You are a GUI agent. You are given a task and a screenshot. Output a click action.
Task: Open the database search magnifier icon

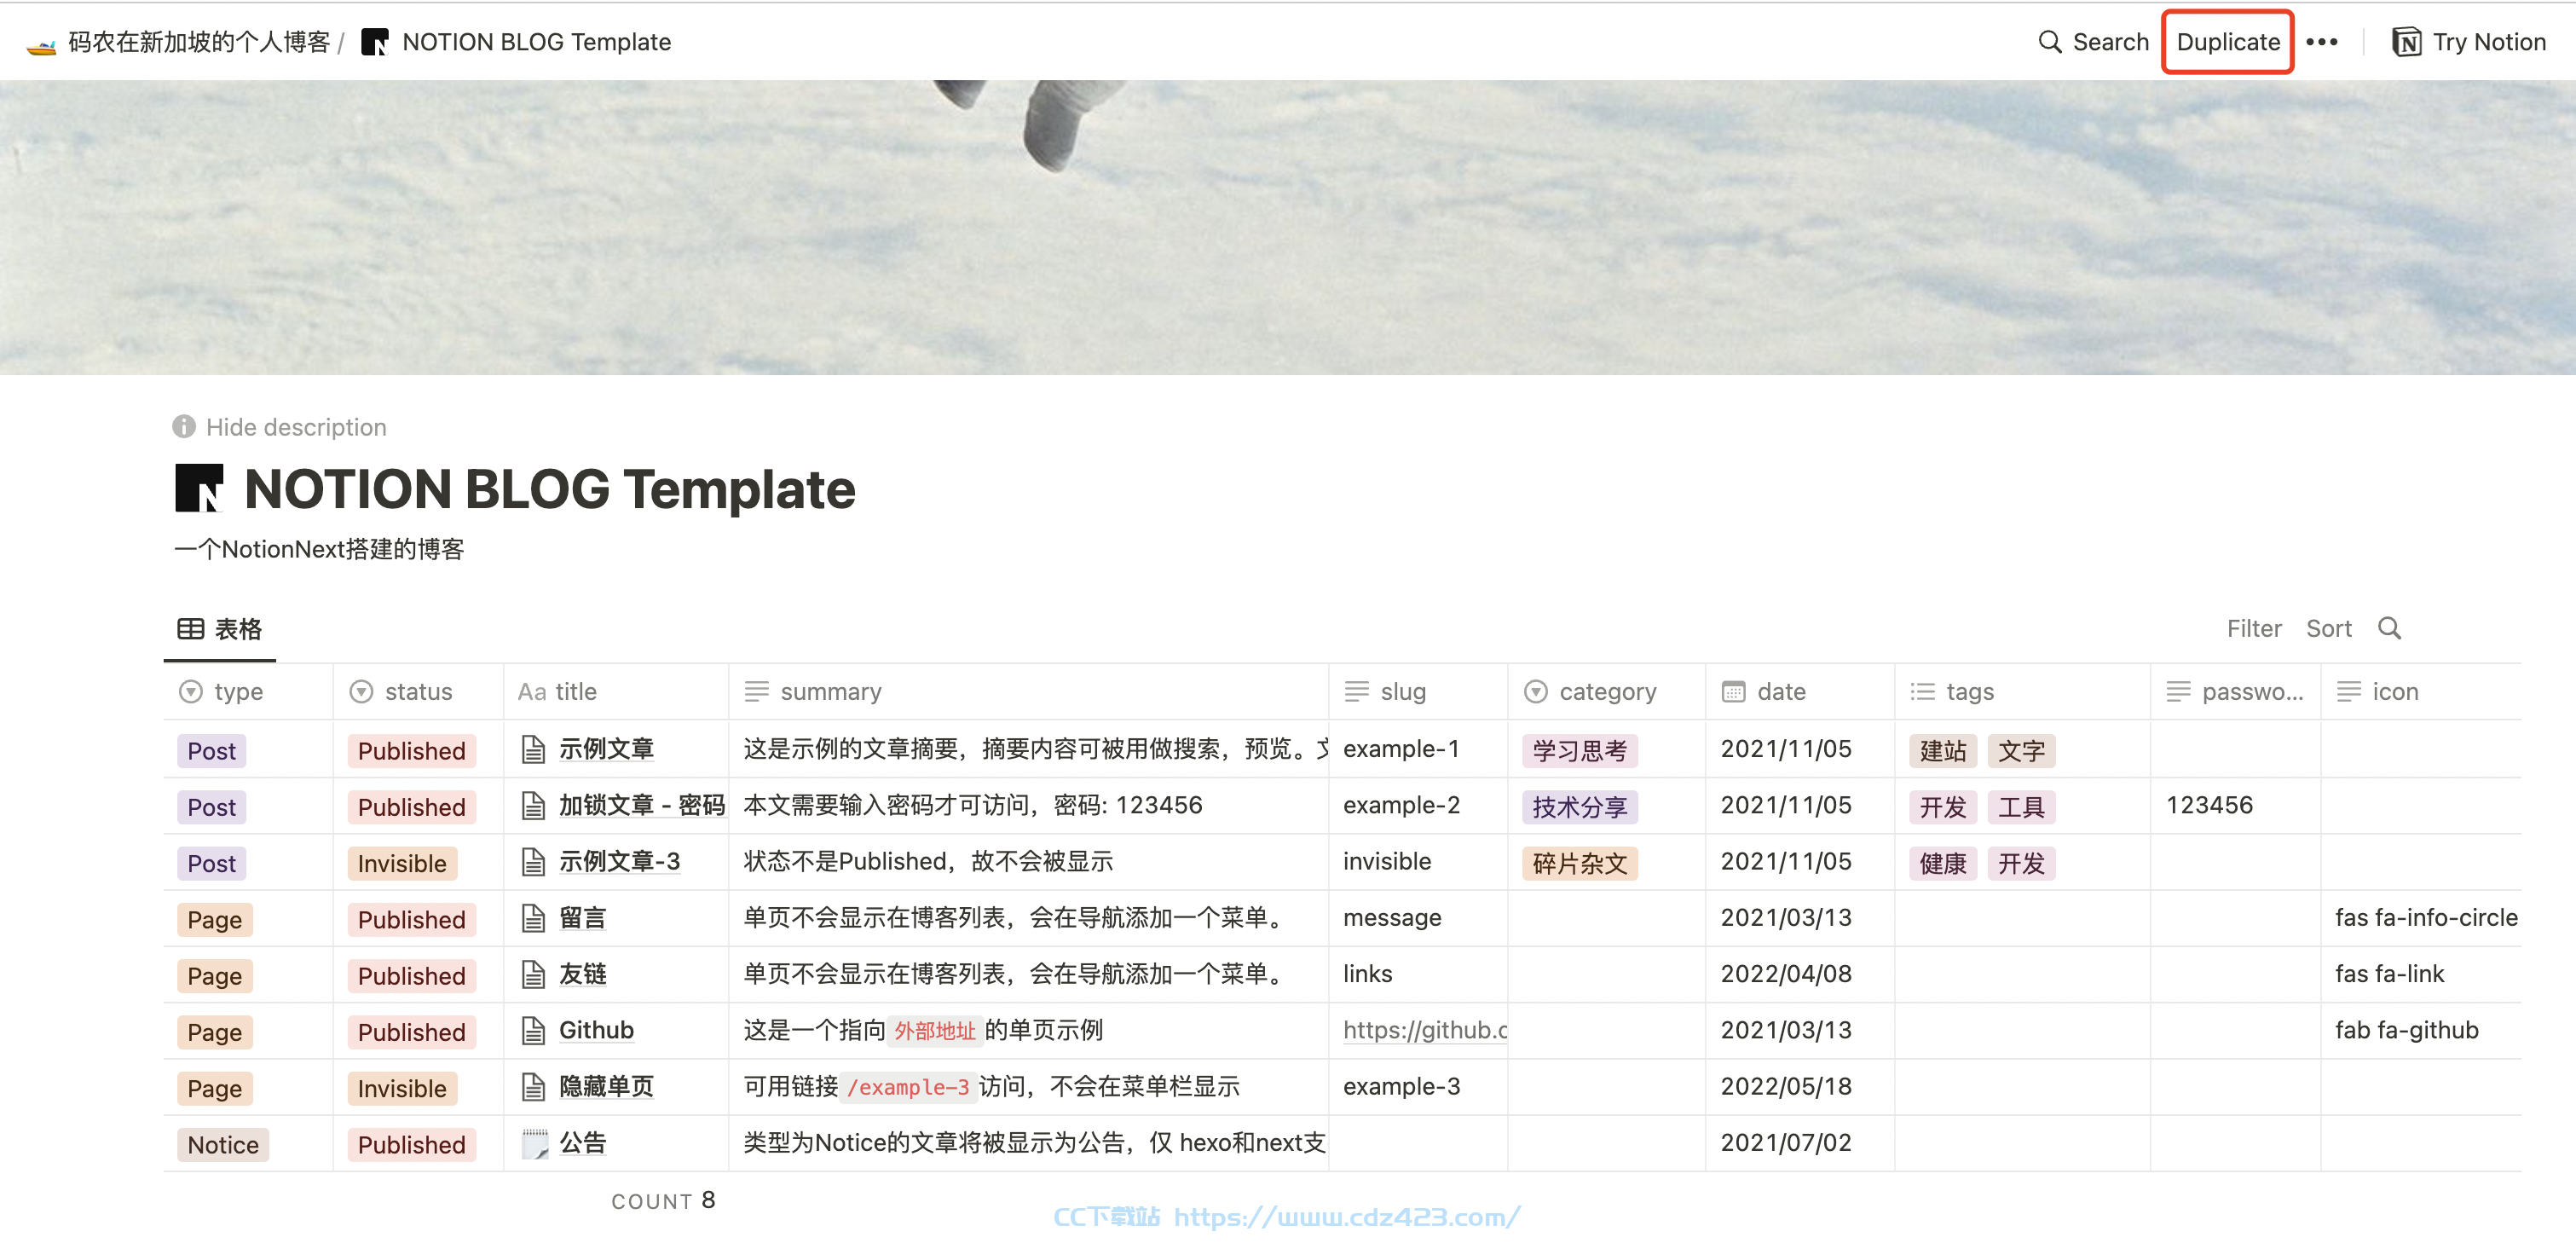2390,628
